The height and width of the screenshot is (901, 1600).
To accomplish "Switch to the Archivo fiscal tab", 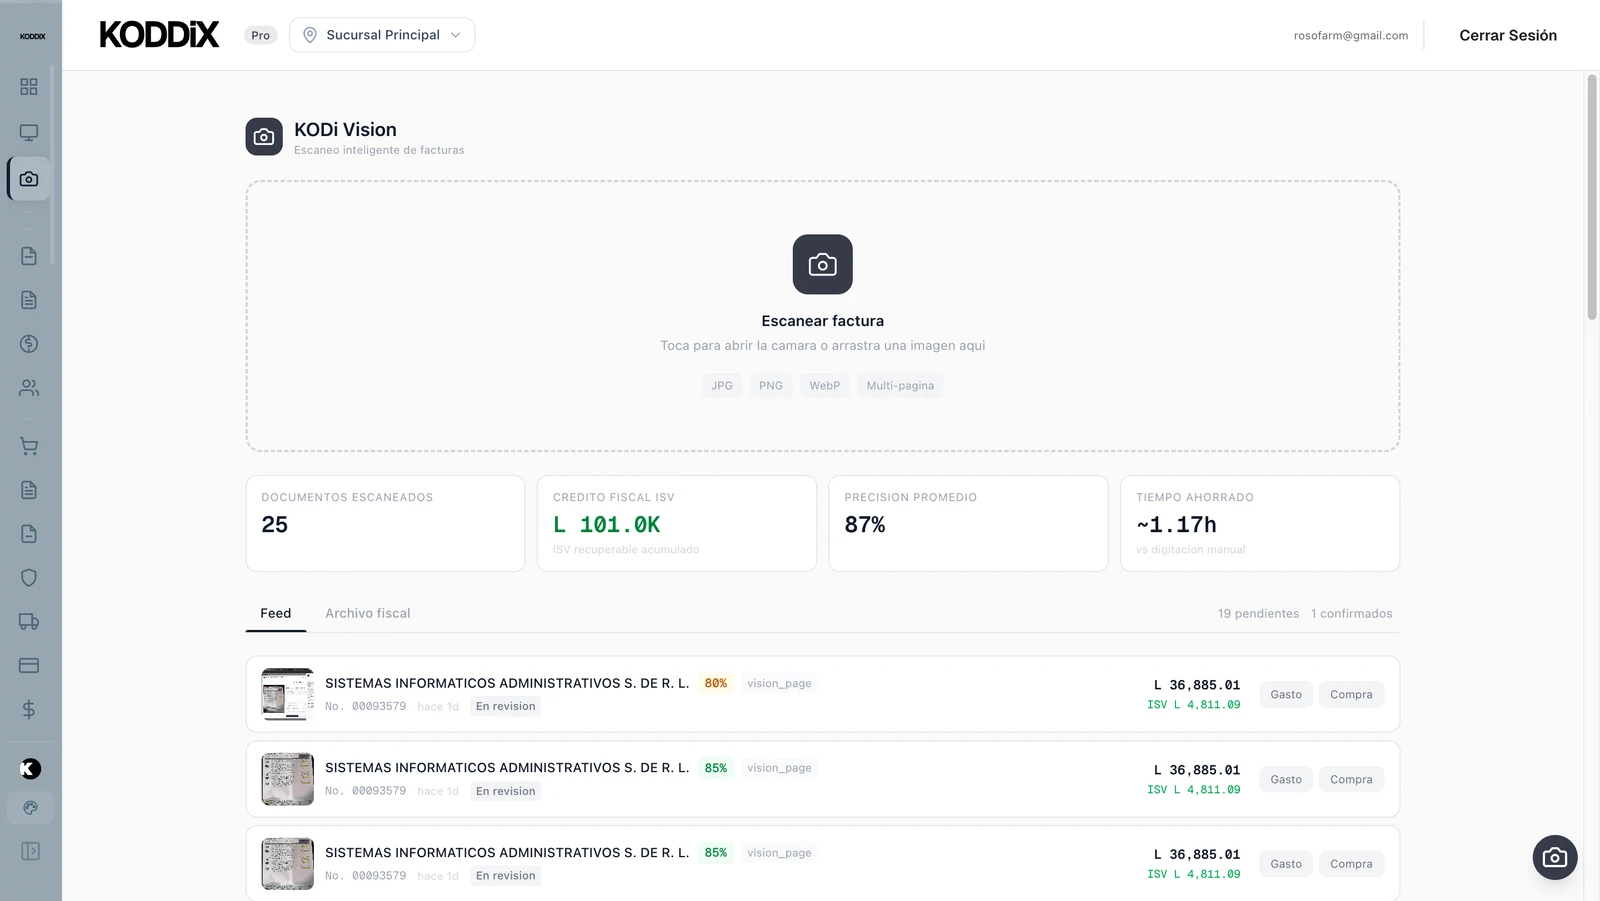I will coord(367,613).
